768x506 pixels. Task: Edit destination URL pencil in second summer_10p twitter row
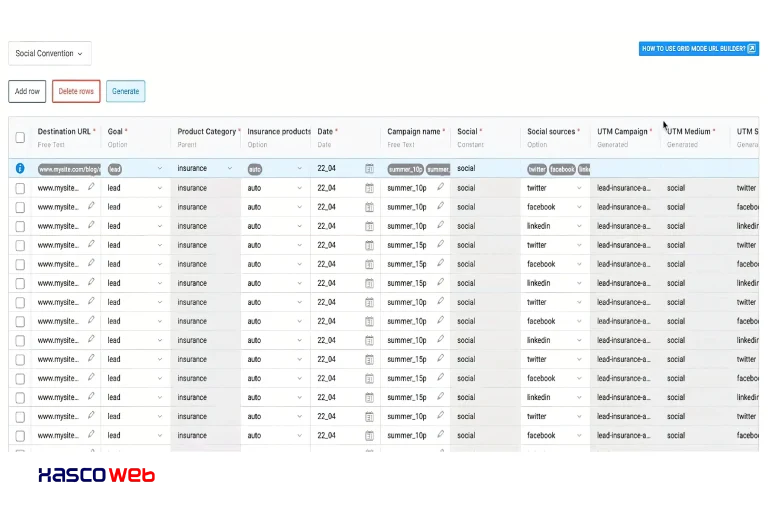point(91,301)
